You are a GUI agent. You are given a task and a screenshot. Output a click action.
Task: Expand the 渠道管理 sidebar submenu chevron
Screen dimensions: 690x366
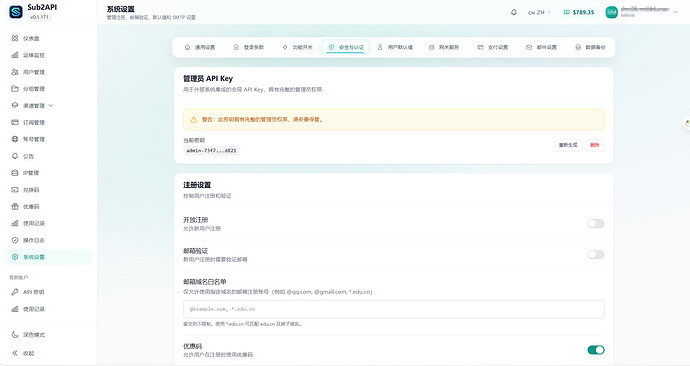pos(51,106)
